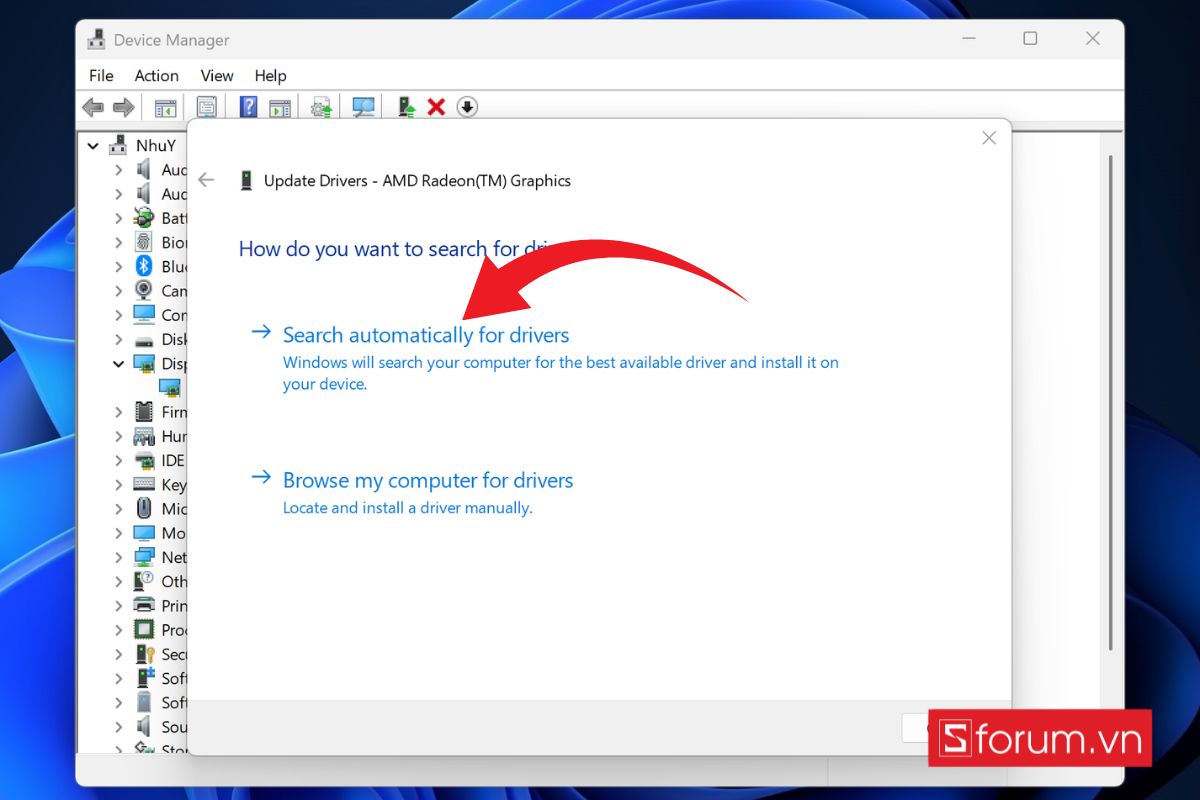Toggle the show/hide action pane toolbar icon
The height and width of the screenshot is (800, 1200).
tap(280, 107)
